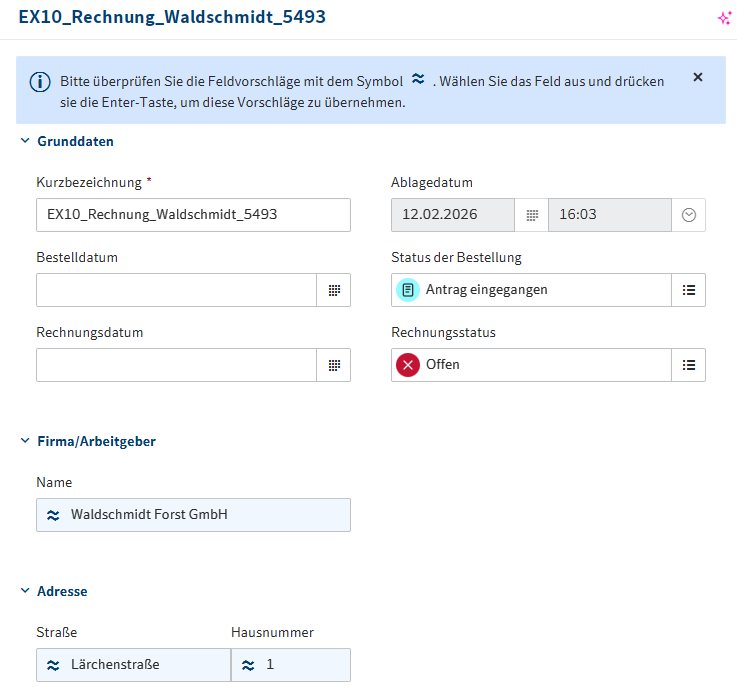Open the Bestelldatum calendar picker

tap(334, 290)
